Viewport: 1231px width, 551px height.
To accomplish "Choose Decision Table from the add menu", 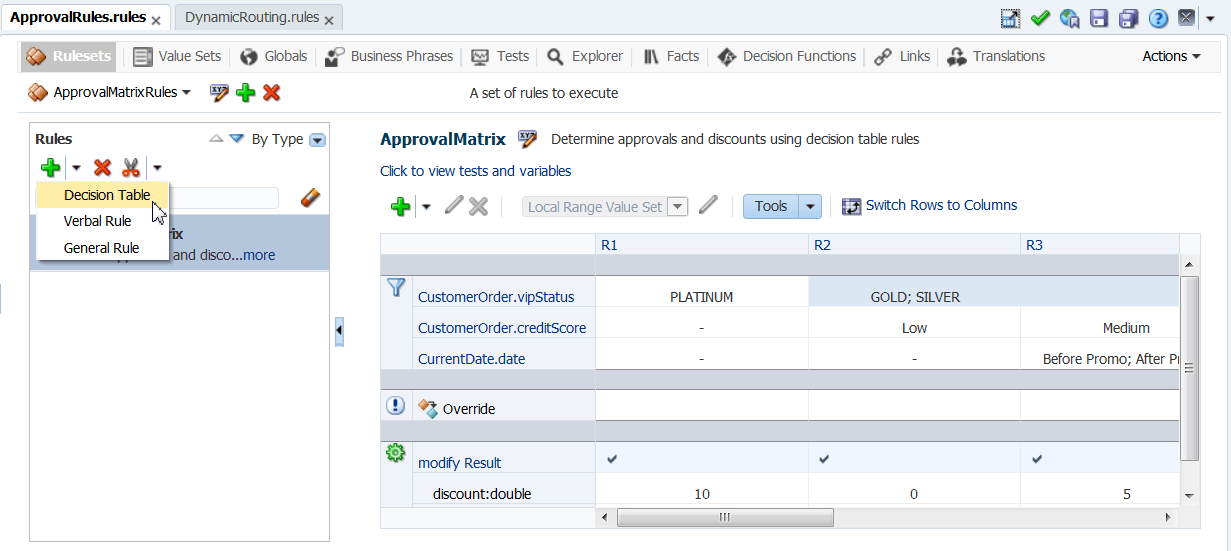I will (103, 195).
